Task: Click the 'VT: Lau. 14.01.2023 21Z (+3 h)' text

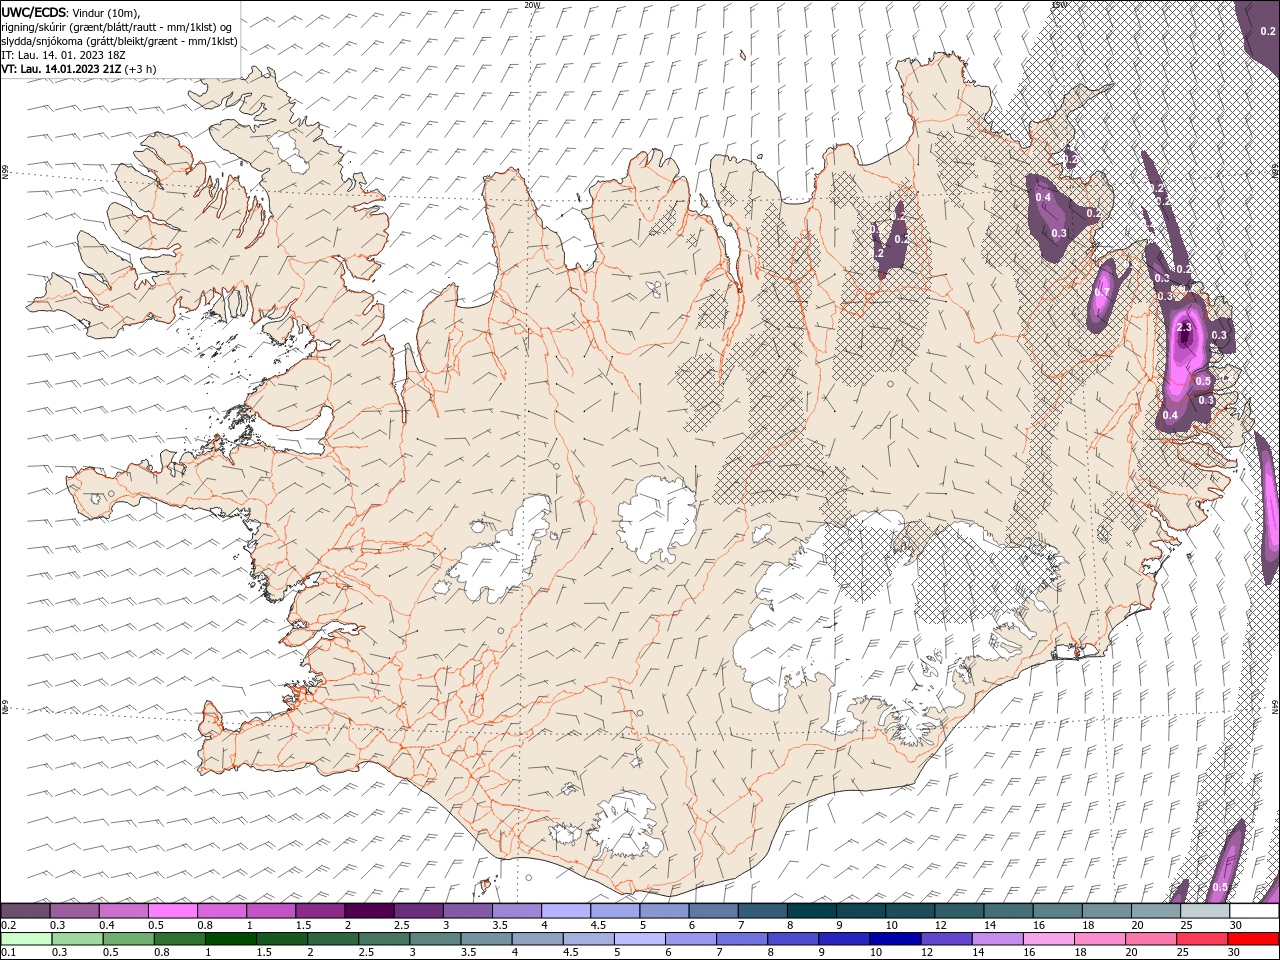Action: pos(78,69)
